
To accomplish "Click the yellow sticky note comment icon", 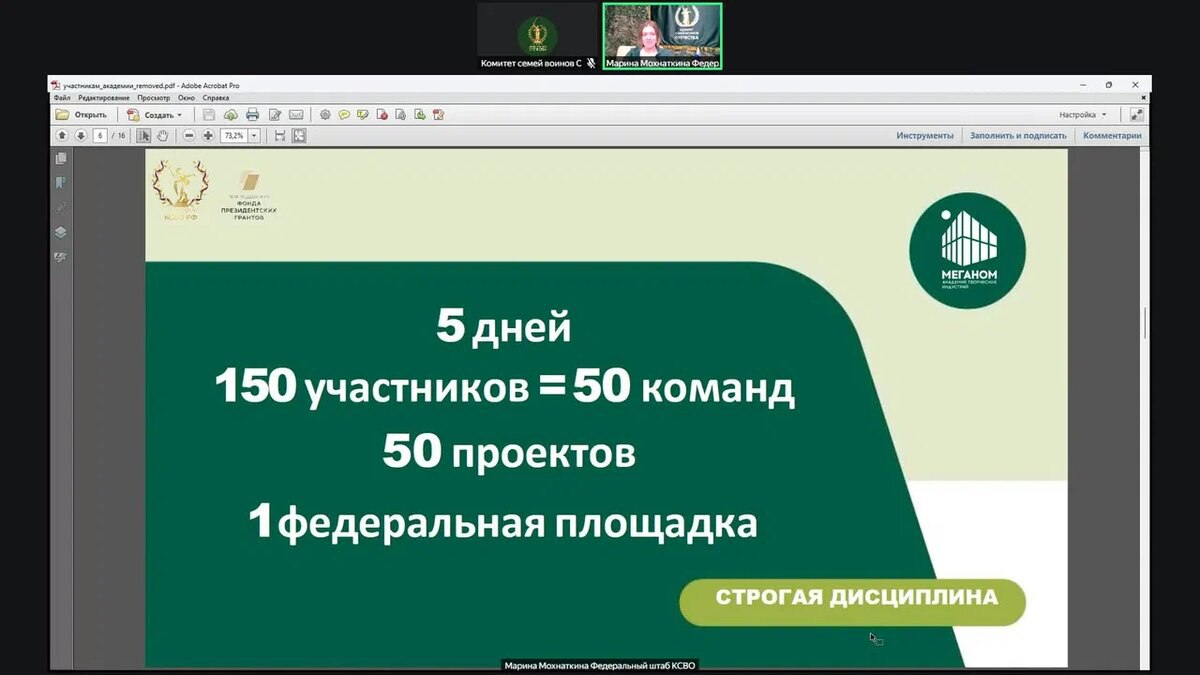I will 344,115.
